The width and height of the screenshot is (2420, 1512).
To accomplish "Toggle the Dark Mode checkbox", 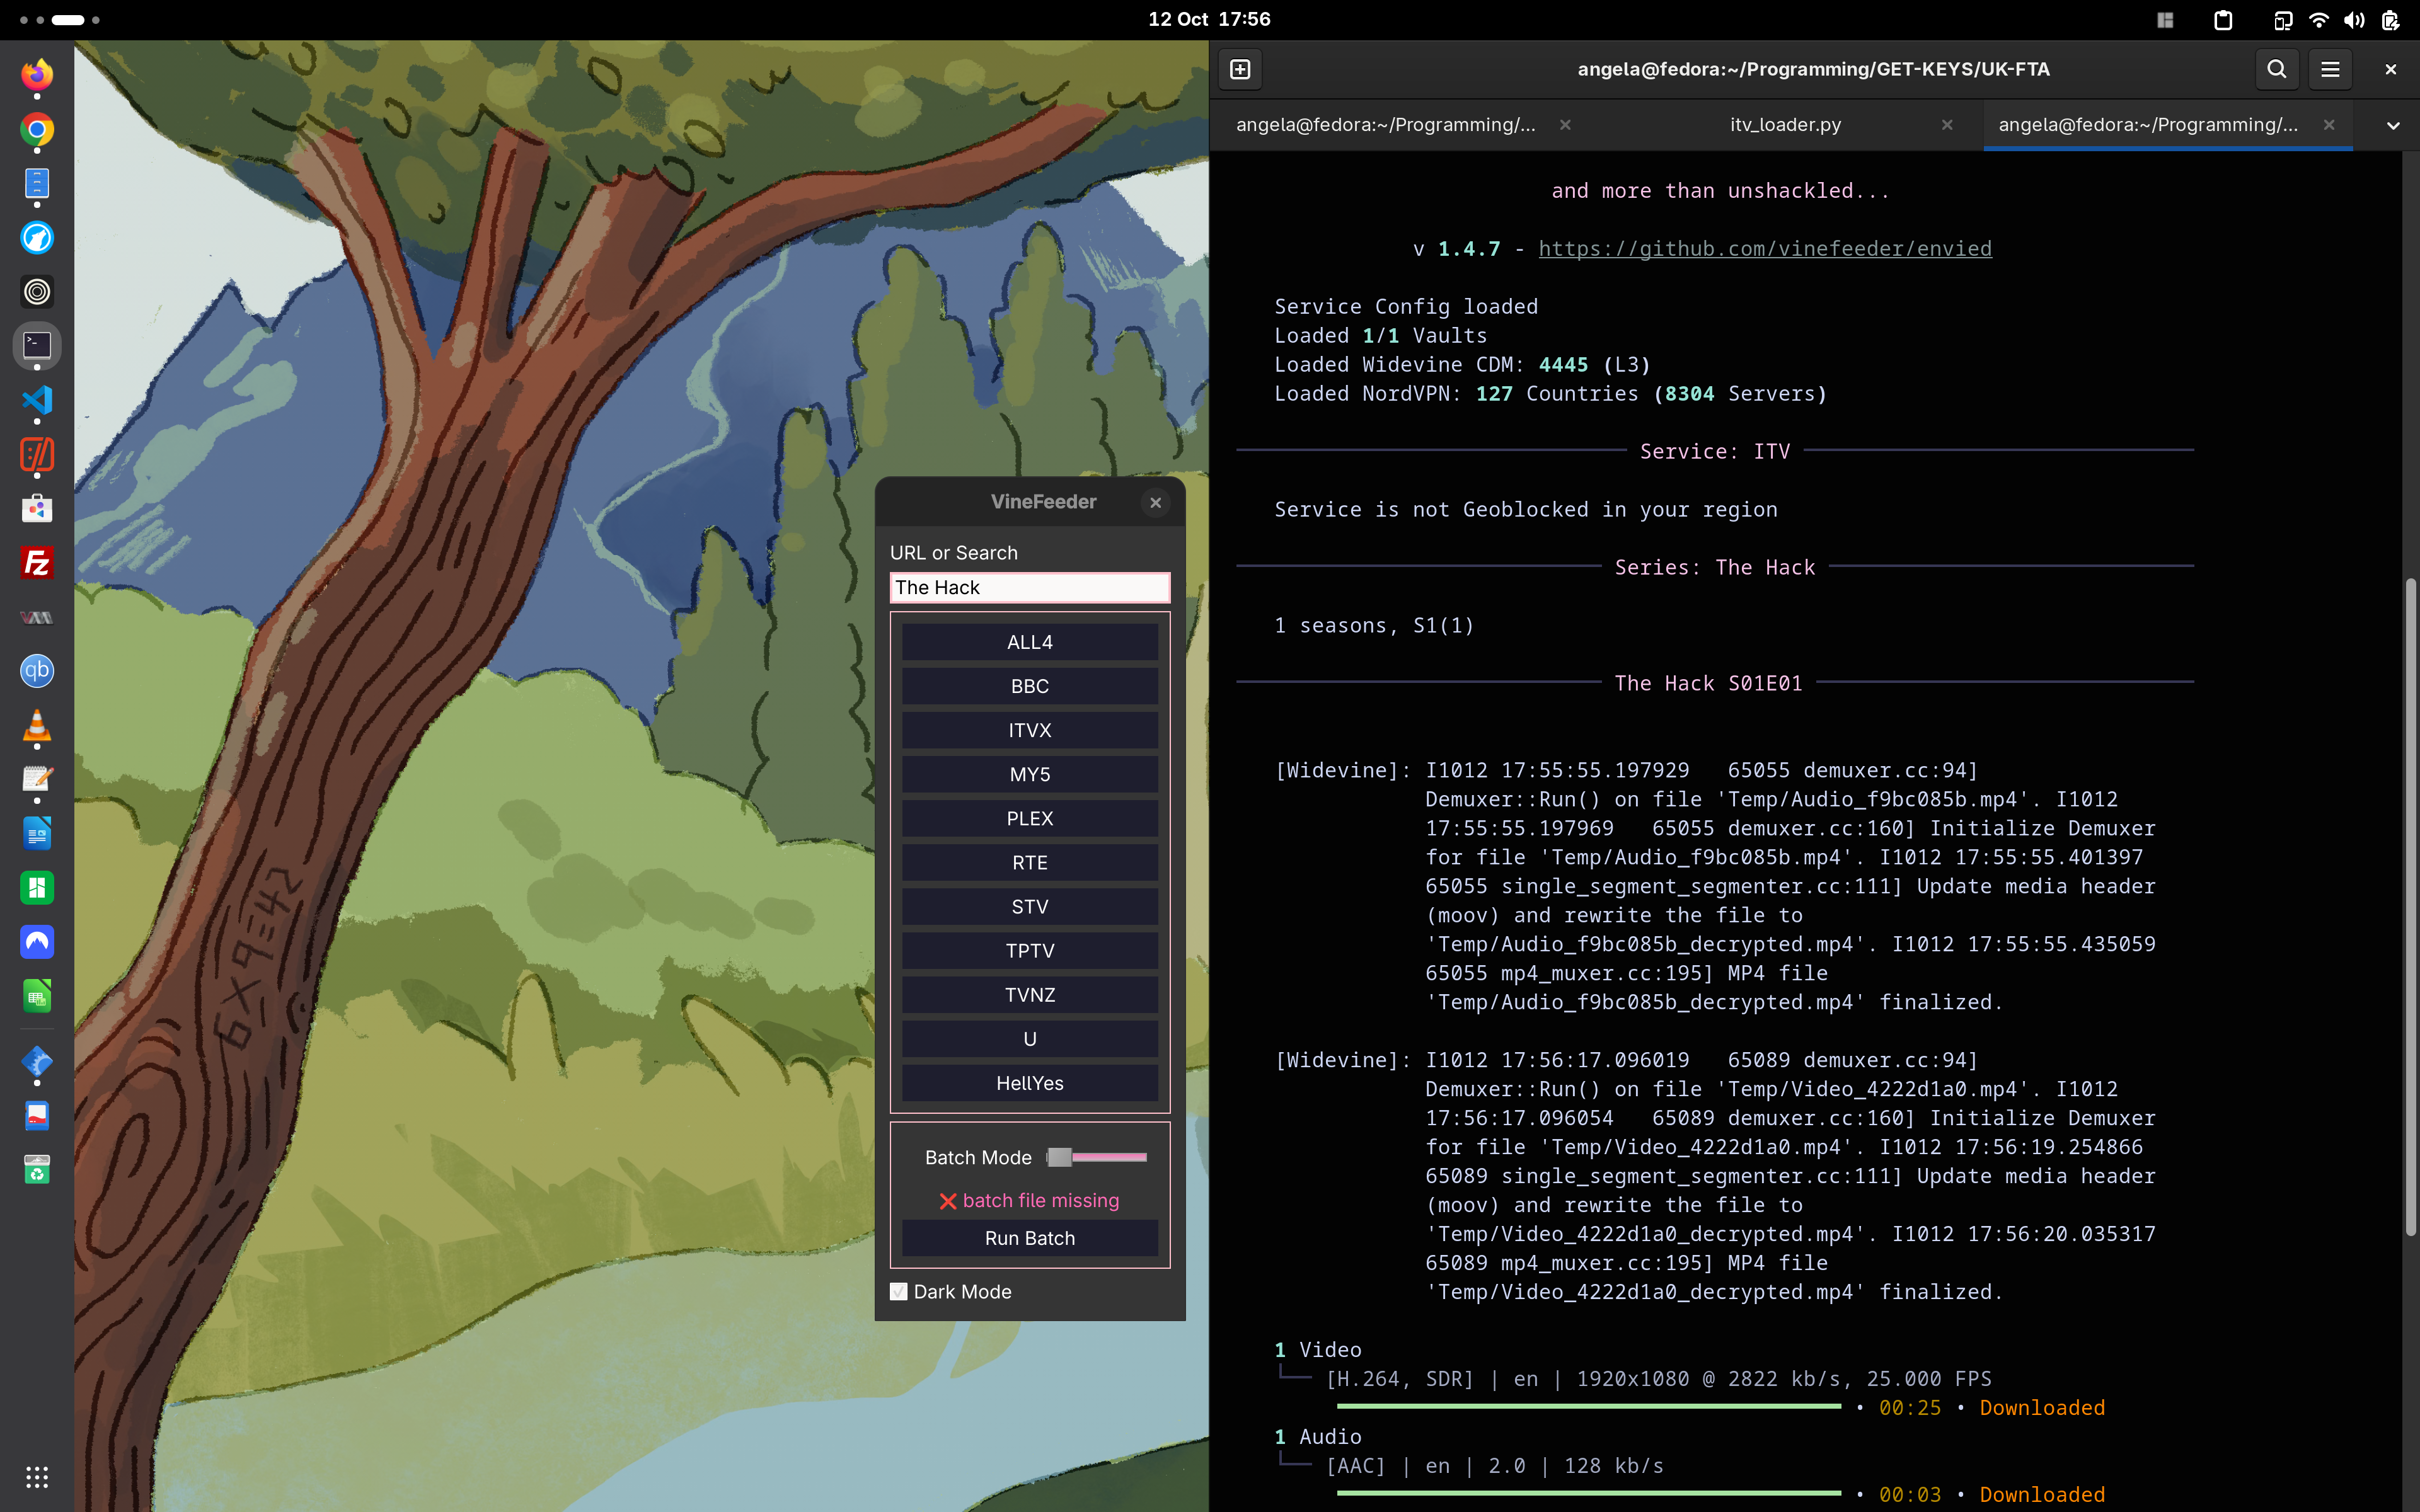I will (899, 1291).
